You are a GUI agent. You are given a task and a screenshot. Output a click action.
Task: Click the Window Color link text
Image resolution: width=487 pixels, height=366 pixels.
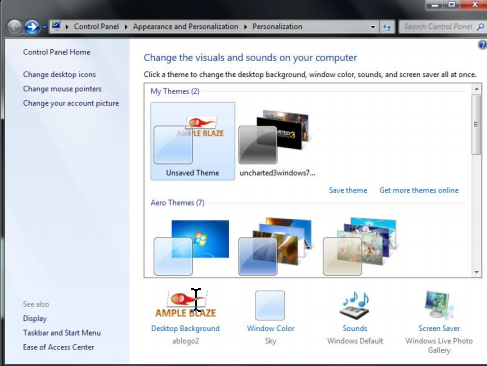tap(270, 328)
